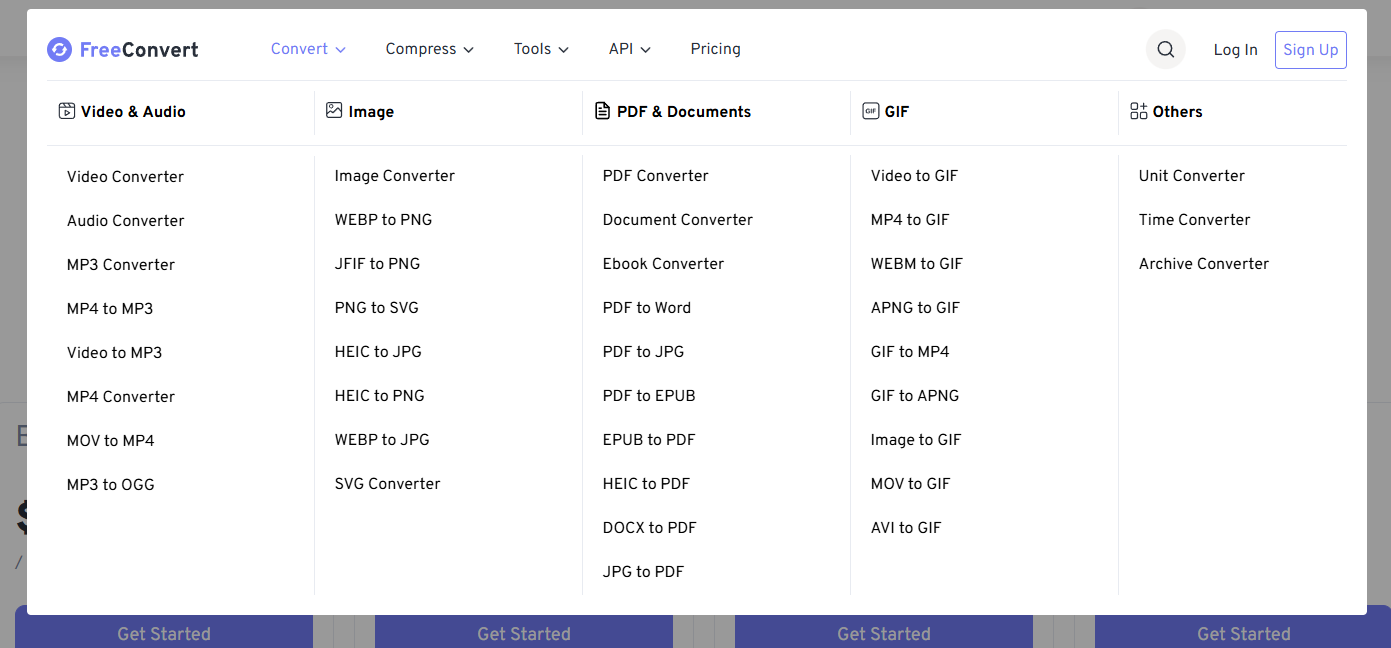Screen dimensions: 1391x648
Task: Choose JFIF to PNG
Action: point(378,264)
